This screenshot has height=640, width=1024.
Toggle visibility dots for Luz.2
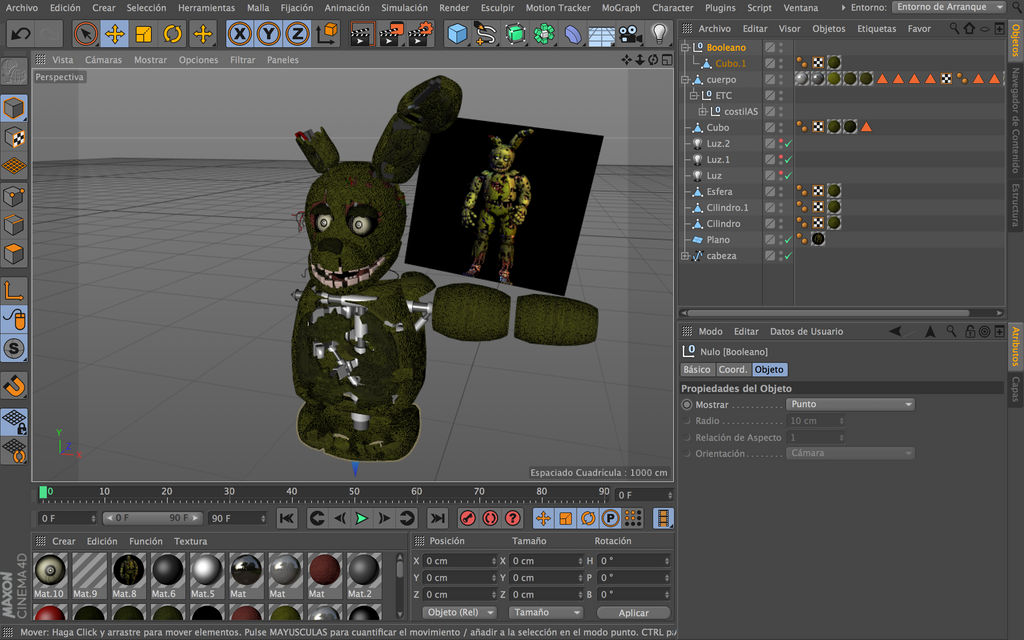point(780,144)
